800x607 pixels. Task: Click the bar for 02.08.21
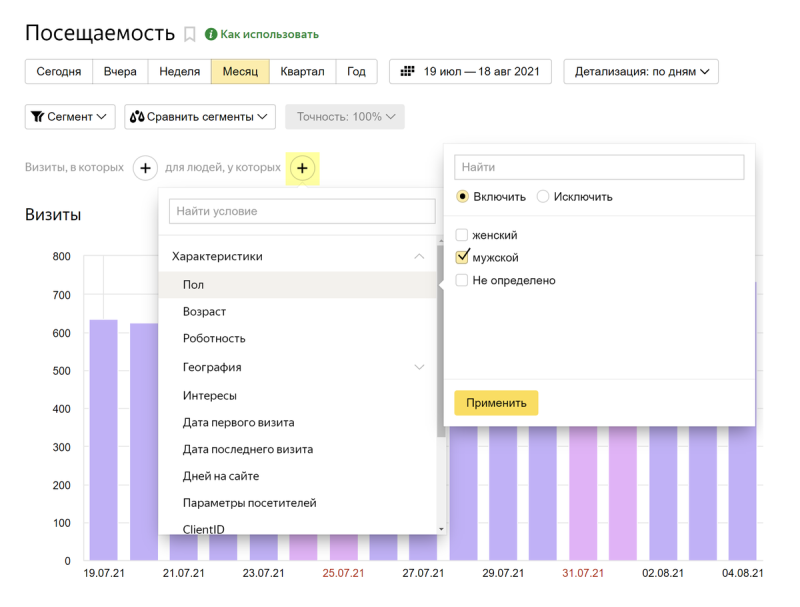[x=663, y=493]
